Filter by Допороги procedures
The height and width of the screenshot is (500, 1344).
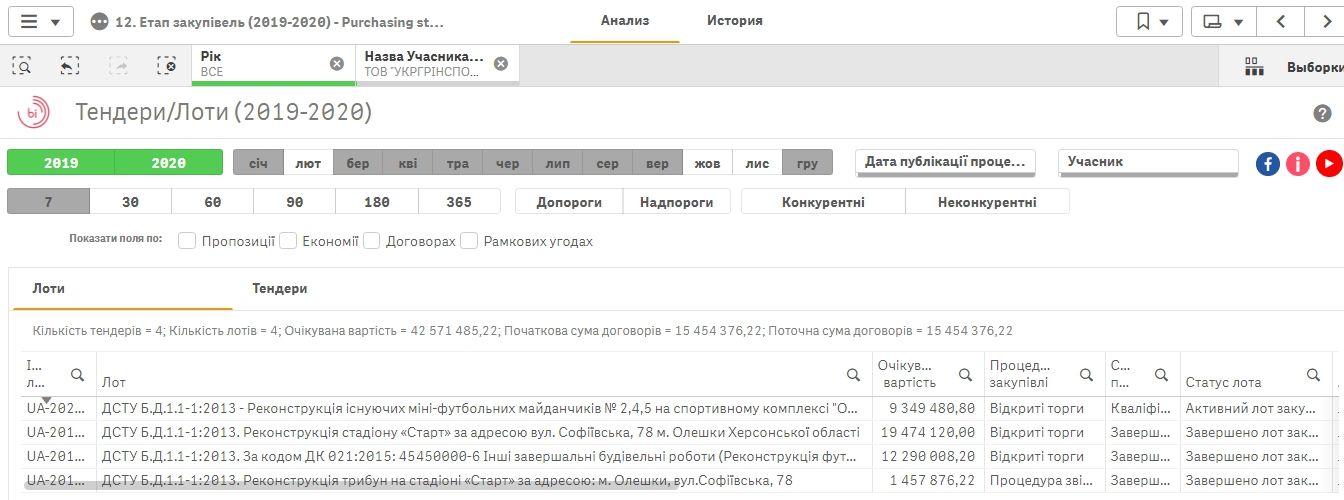(x=569, y=201)
